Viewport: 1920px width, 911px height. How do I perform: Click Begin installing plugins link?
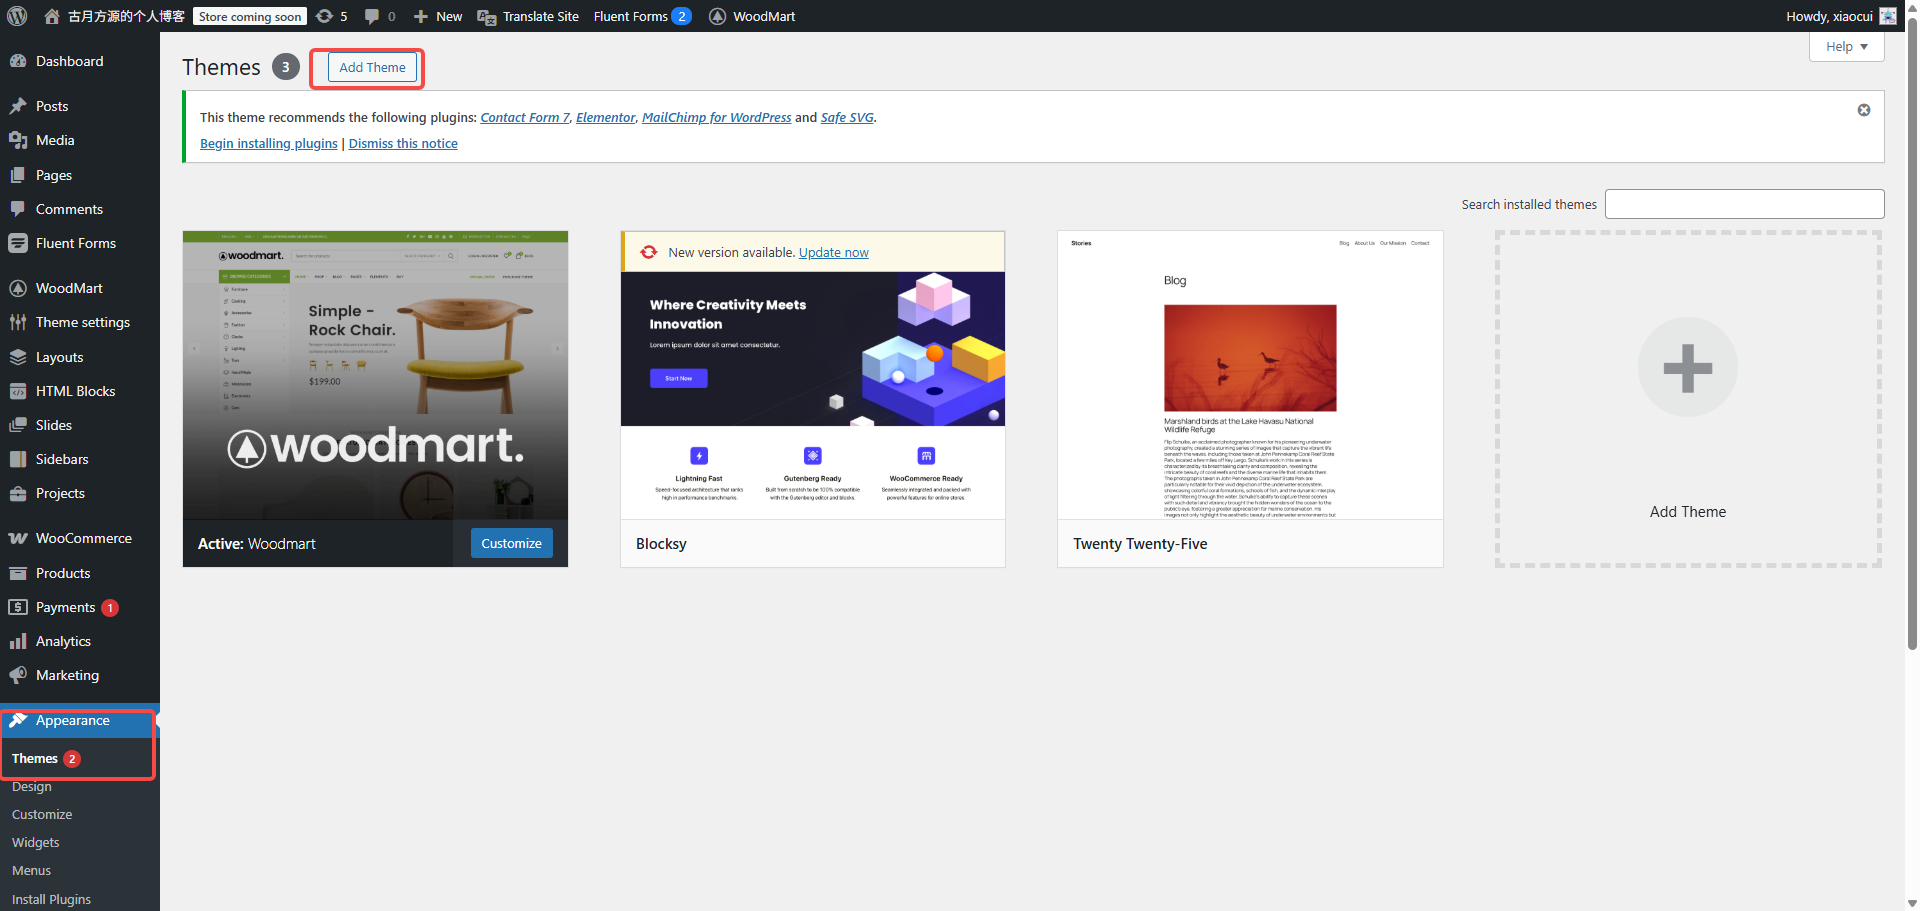[x=268, y=143]
